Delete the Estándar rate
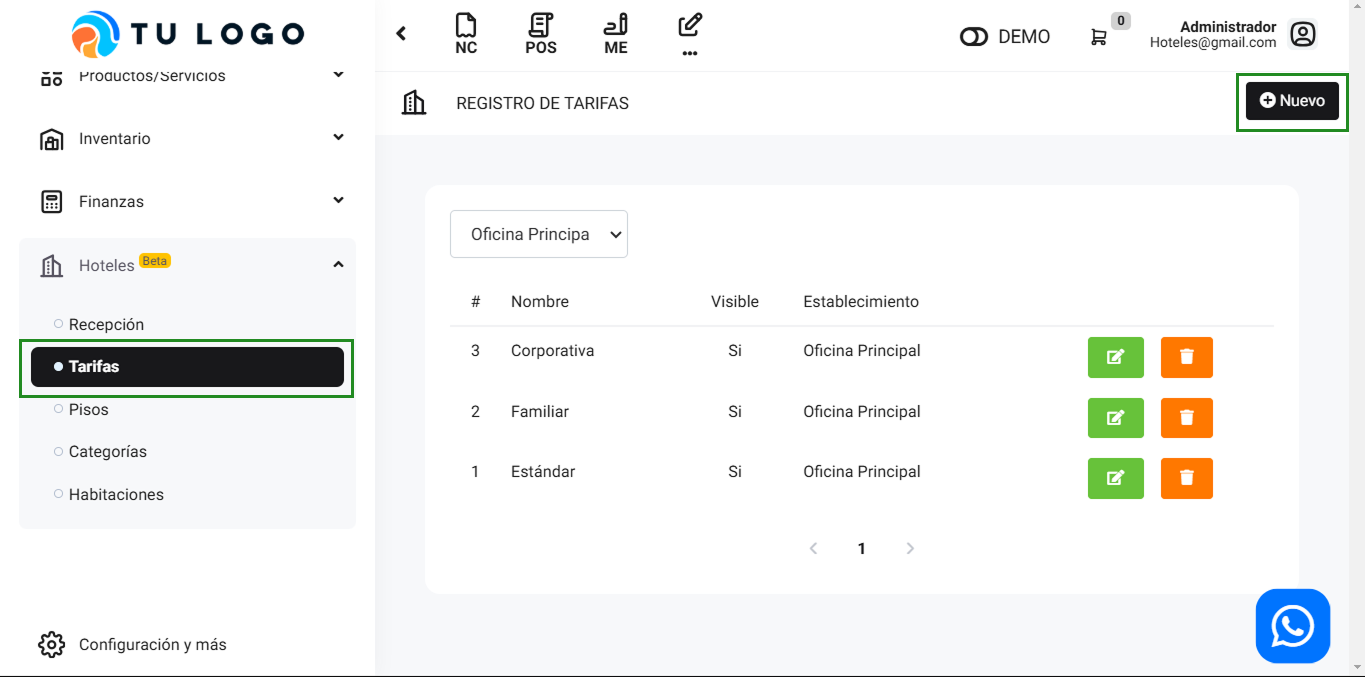This screenshot has height=677, width=1365. (1186, 478)
